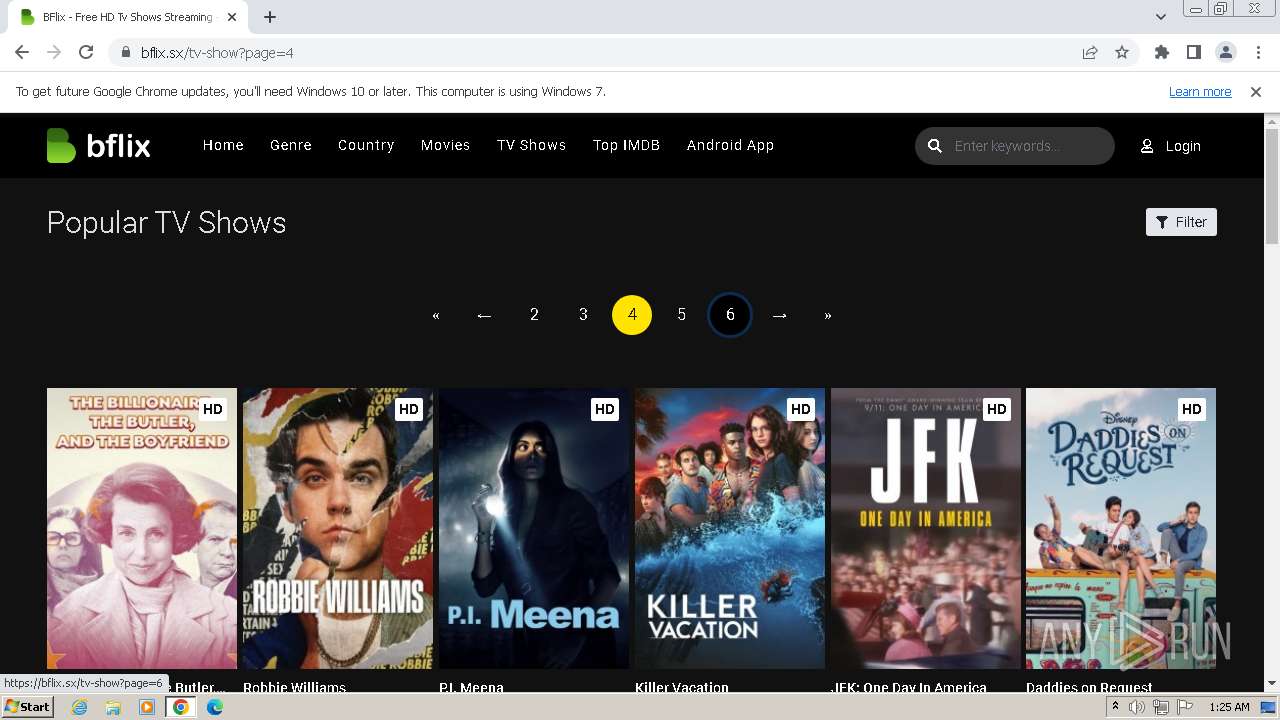Screen dimensions: 1280x720
Task: Open the Daddies on Request poster
Action: (1121, 528)
